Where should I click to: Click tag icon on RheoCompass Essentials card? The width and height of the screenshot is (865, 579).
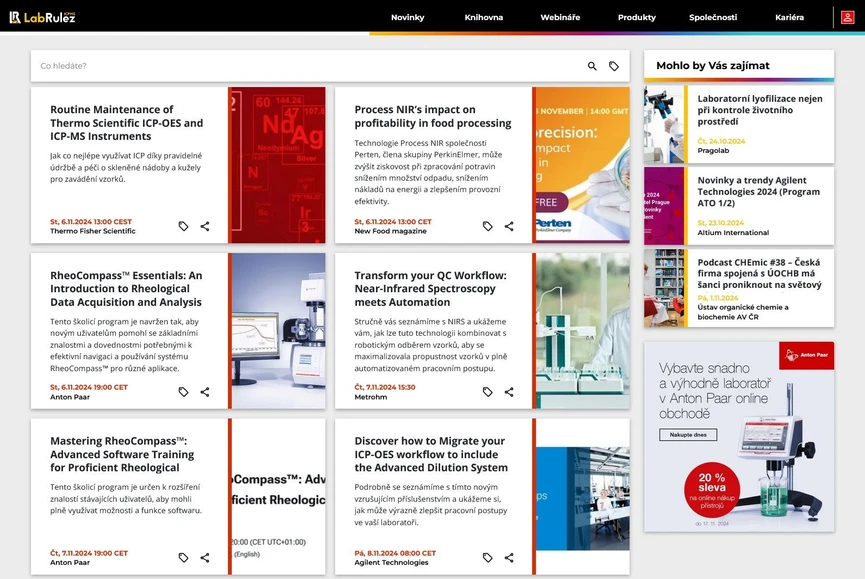click(183, 392)
